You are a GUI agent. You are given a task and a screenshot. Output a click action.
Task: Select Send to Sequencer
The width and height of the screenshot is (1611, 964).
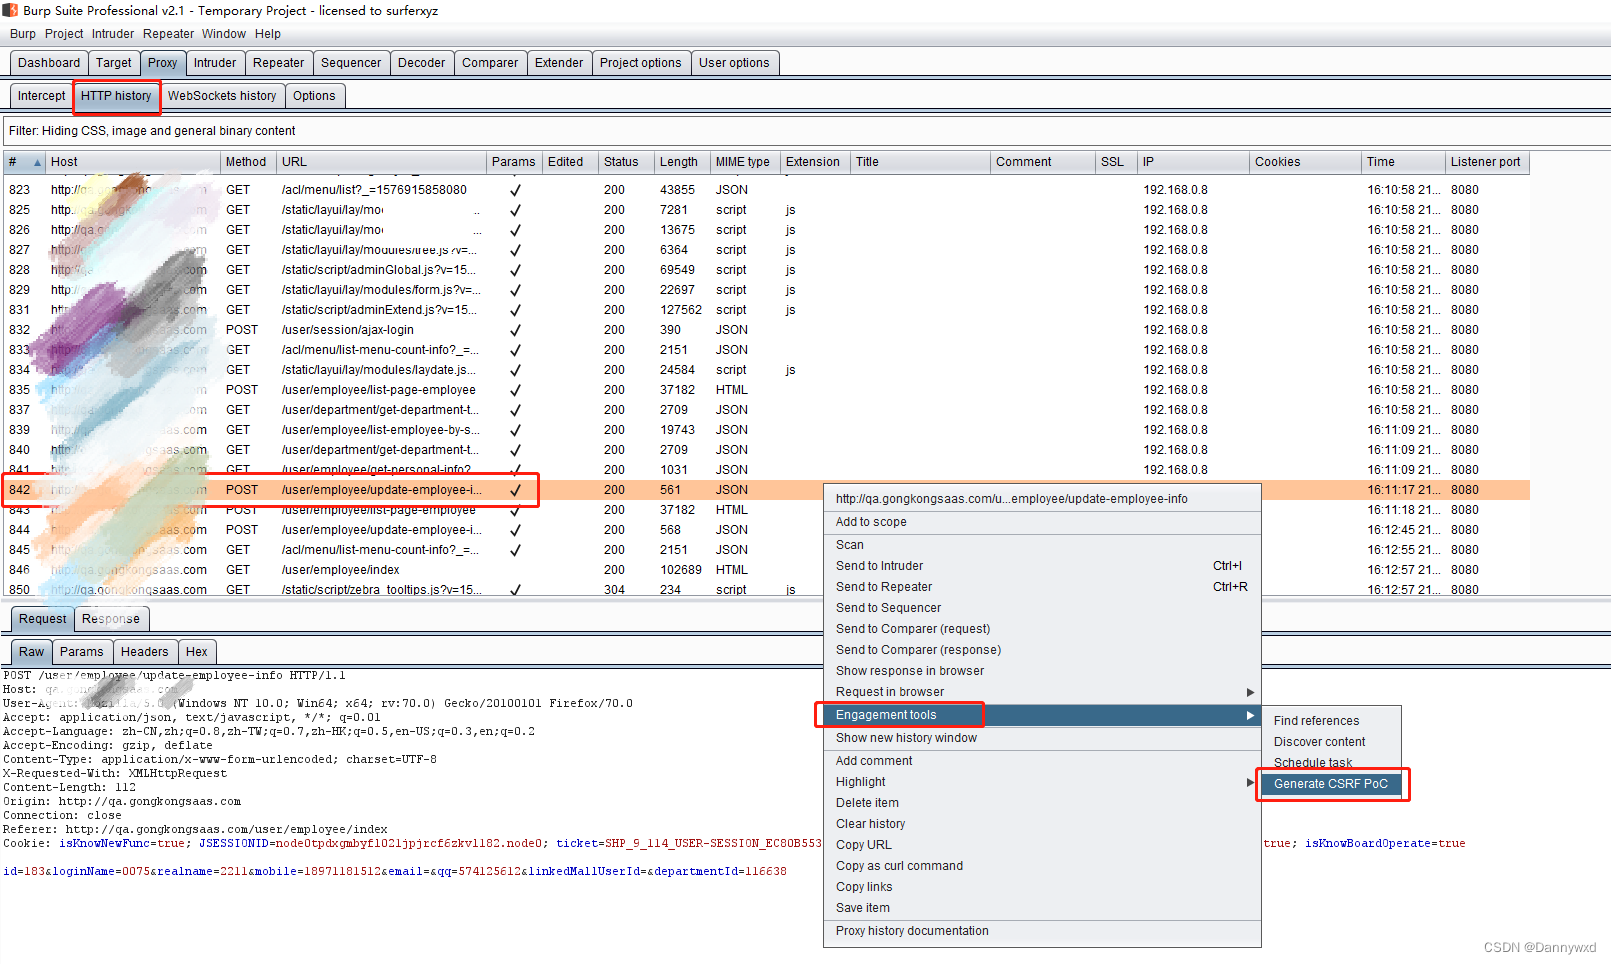[x=1042, y=608]
